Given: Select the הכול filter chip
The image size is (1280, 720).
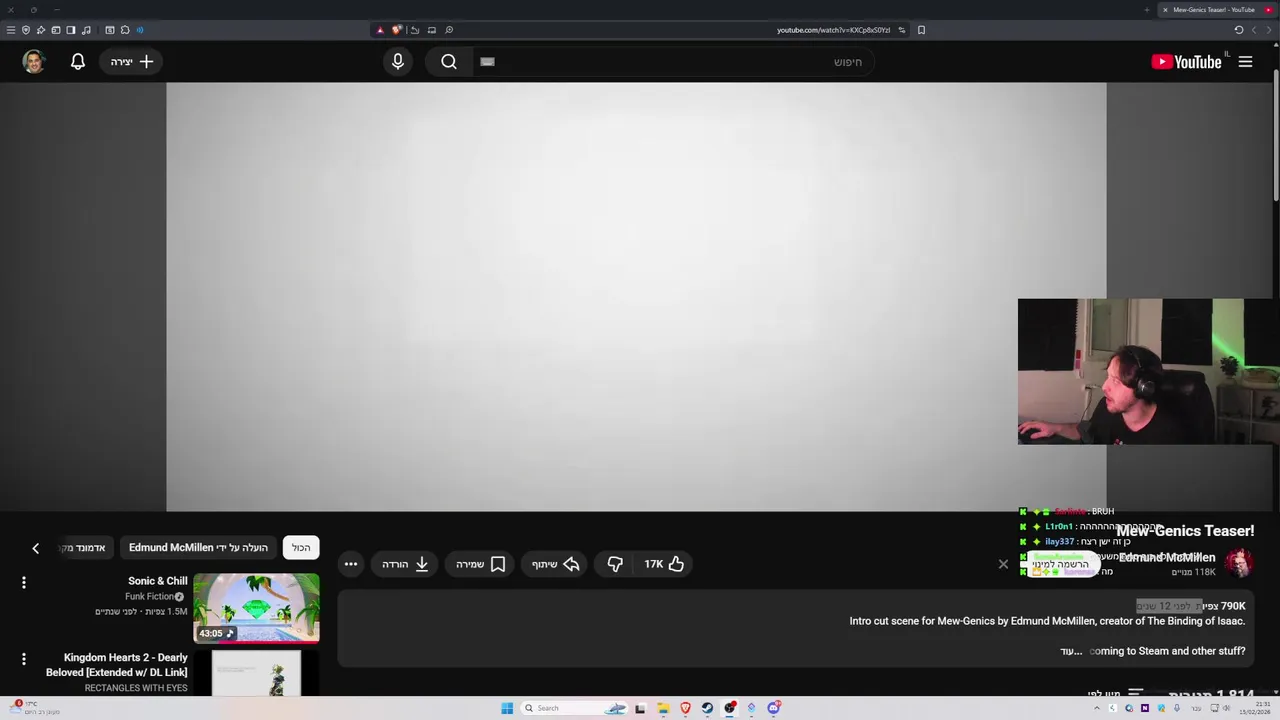Looking at the screenshot, I should (301, 548).
